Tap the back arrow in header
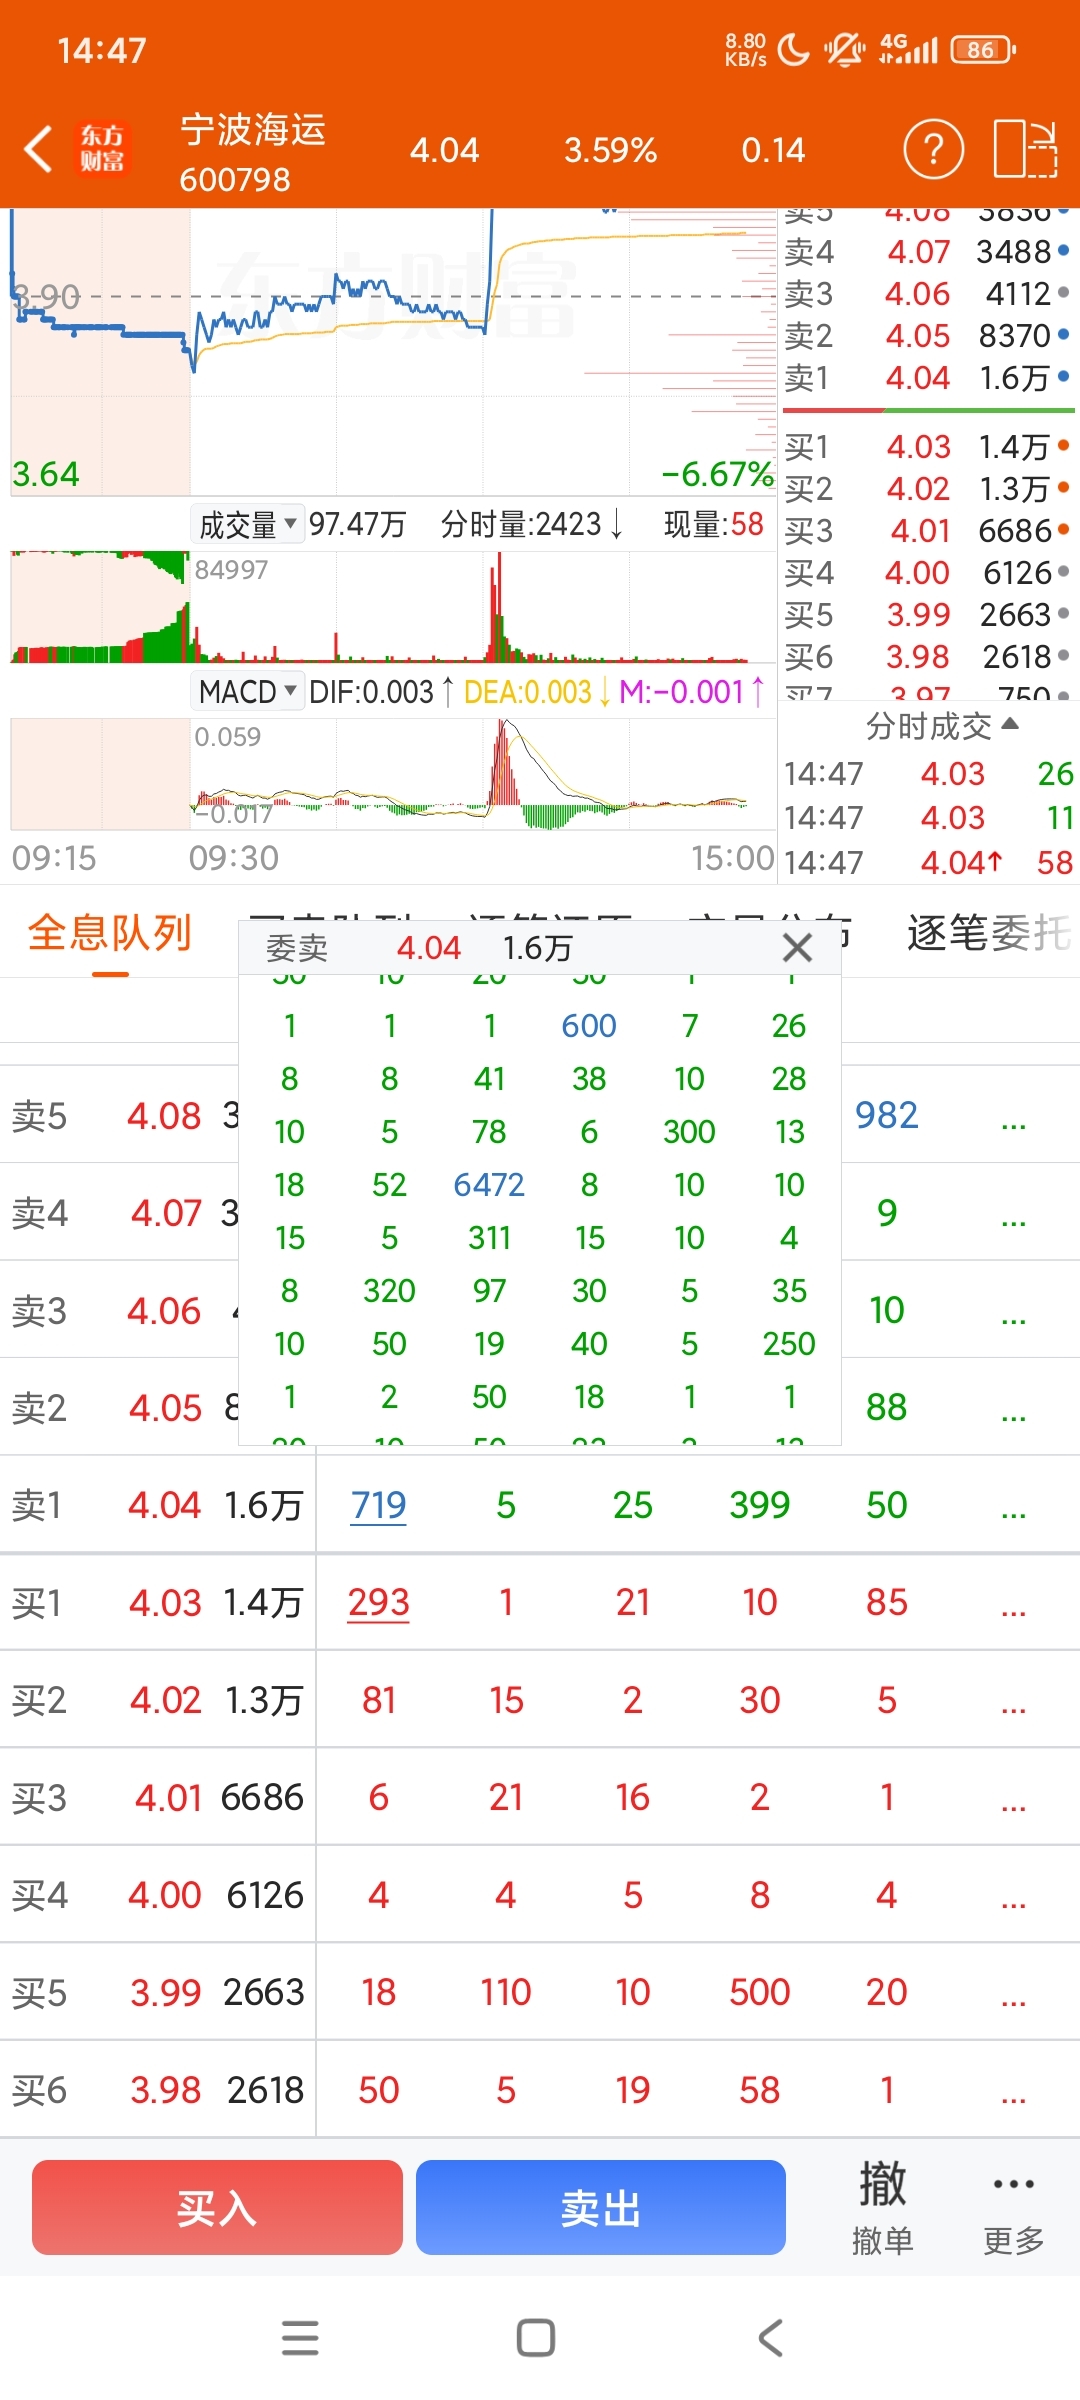The height and width of the screenshot is (2400, 1080). click(x=38, y=150)
